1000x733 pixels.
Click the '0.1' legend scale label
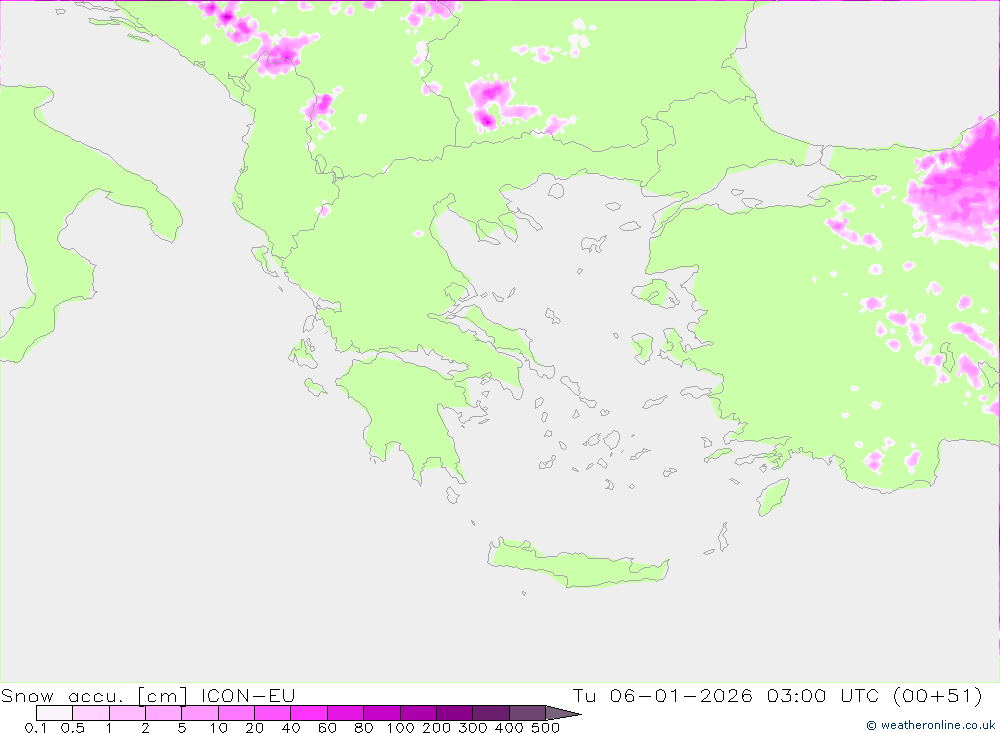tap(36, 727)
